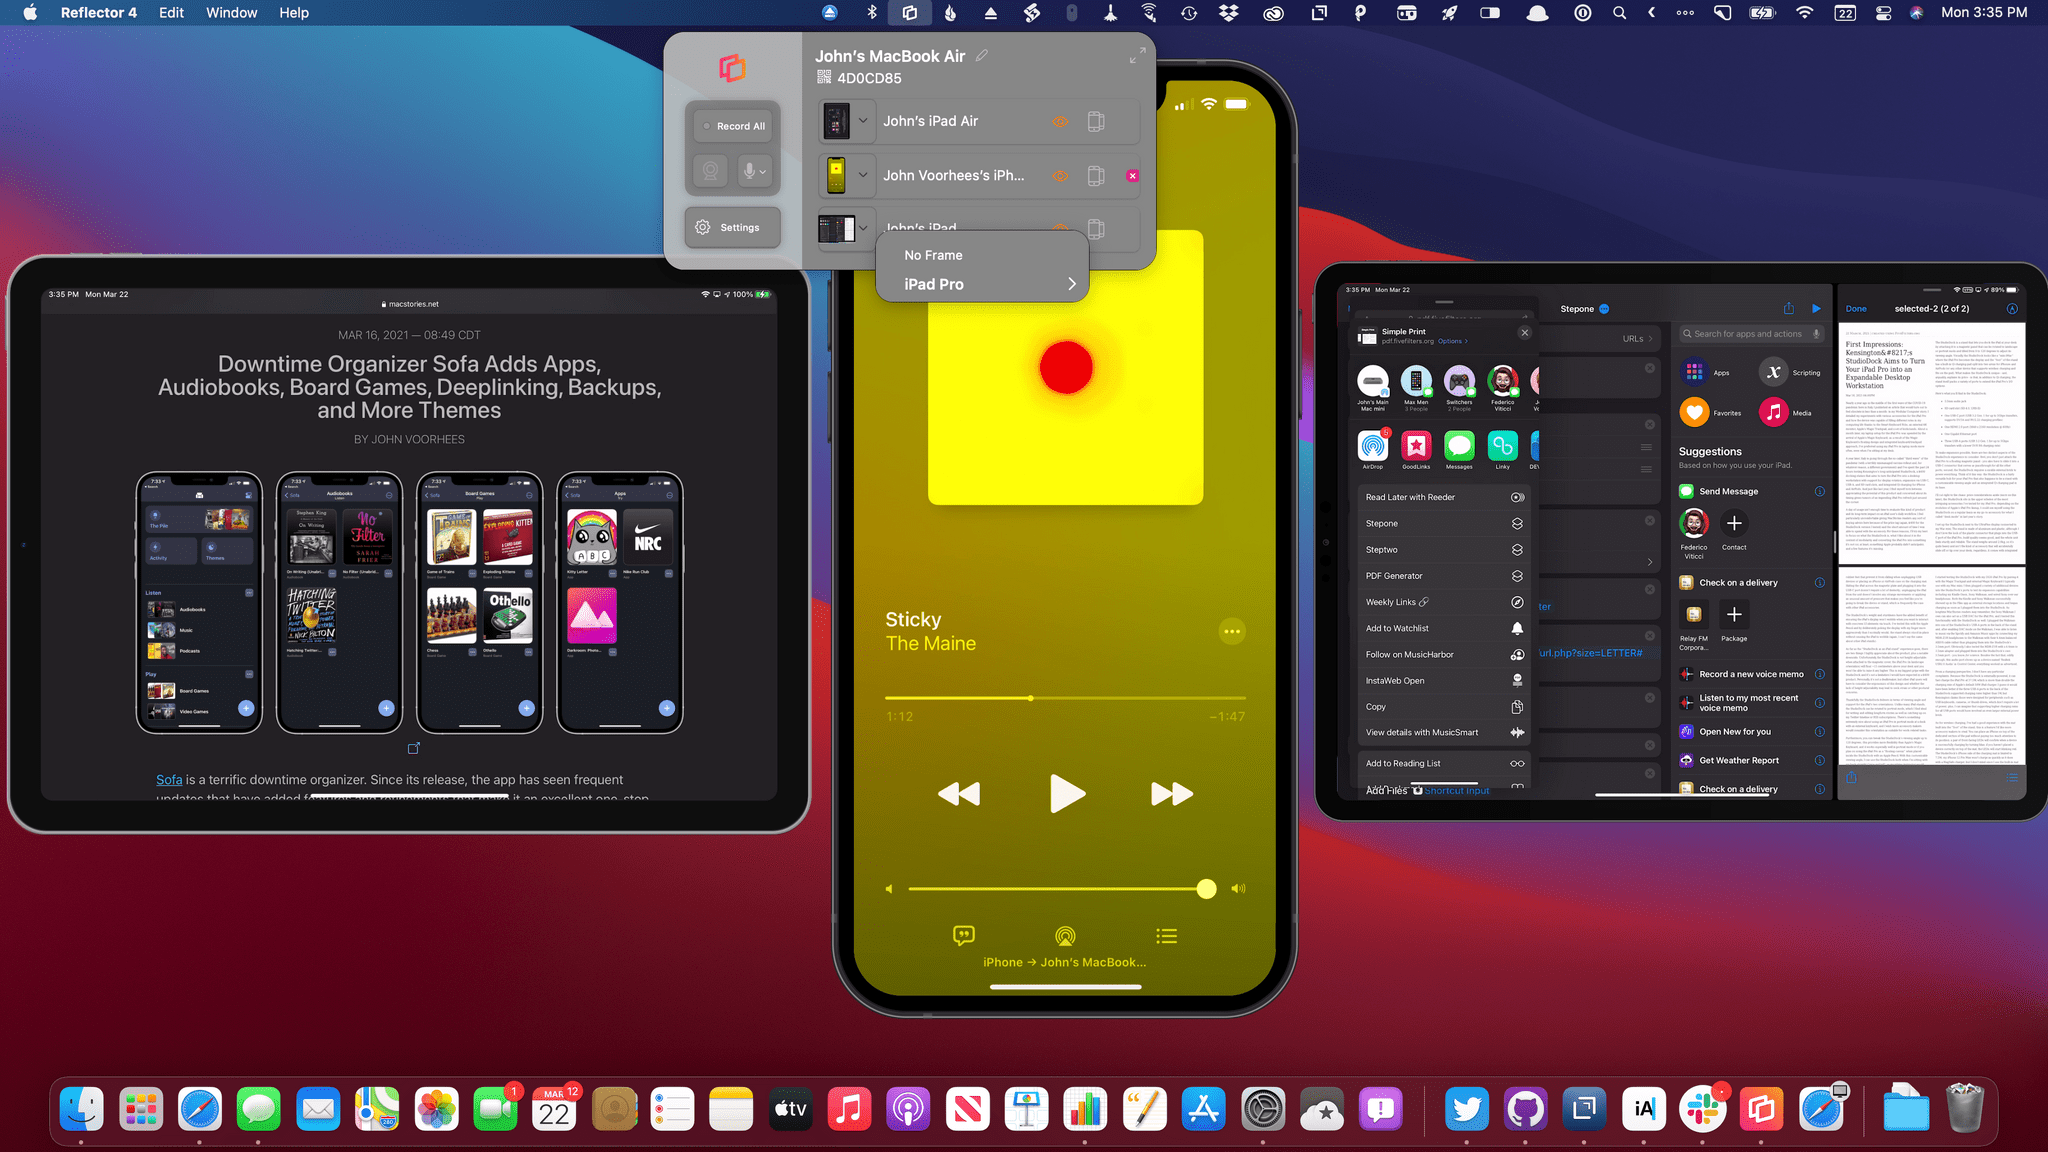The height and width of the screenshot is (1152, 2048).
Task: Choose Linky in the iPad share sheet
Action: (x=1502, y=446)
